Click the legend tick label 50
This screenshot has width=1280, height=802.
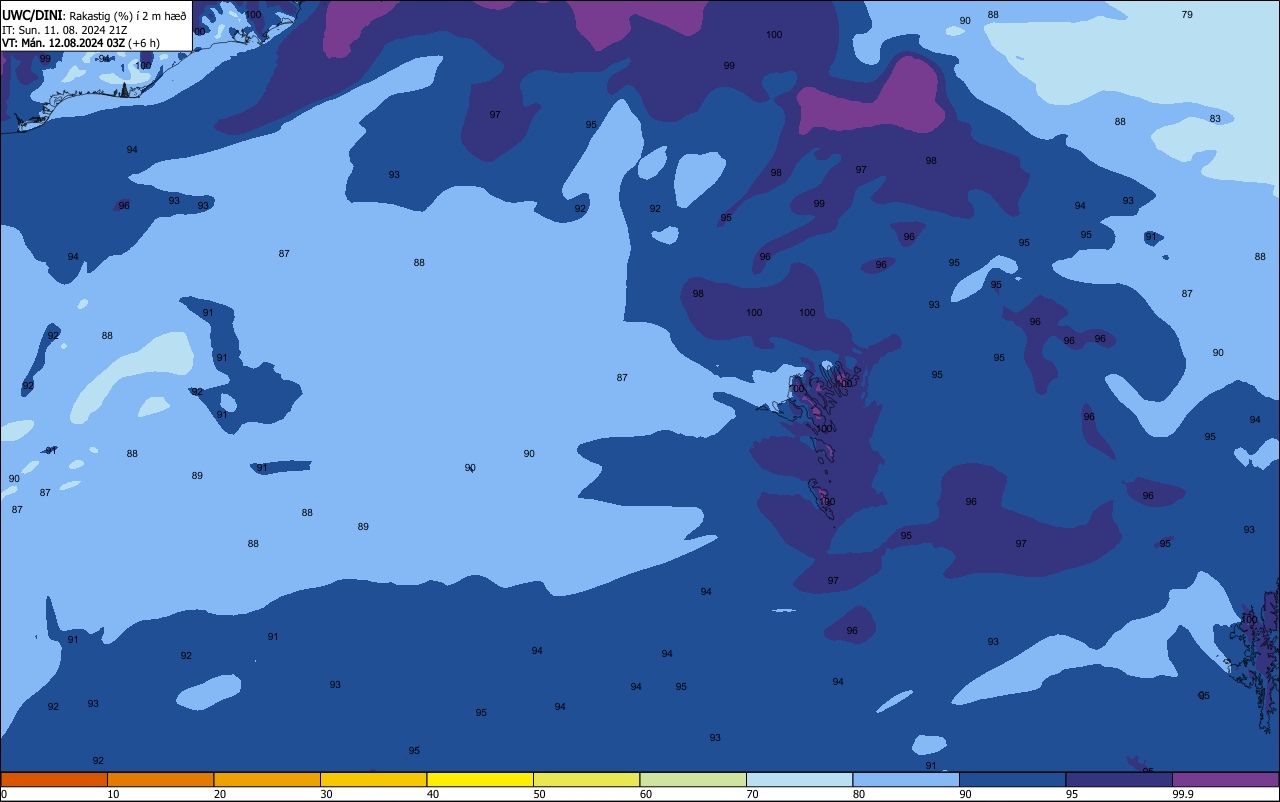click(539, 794)
